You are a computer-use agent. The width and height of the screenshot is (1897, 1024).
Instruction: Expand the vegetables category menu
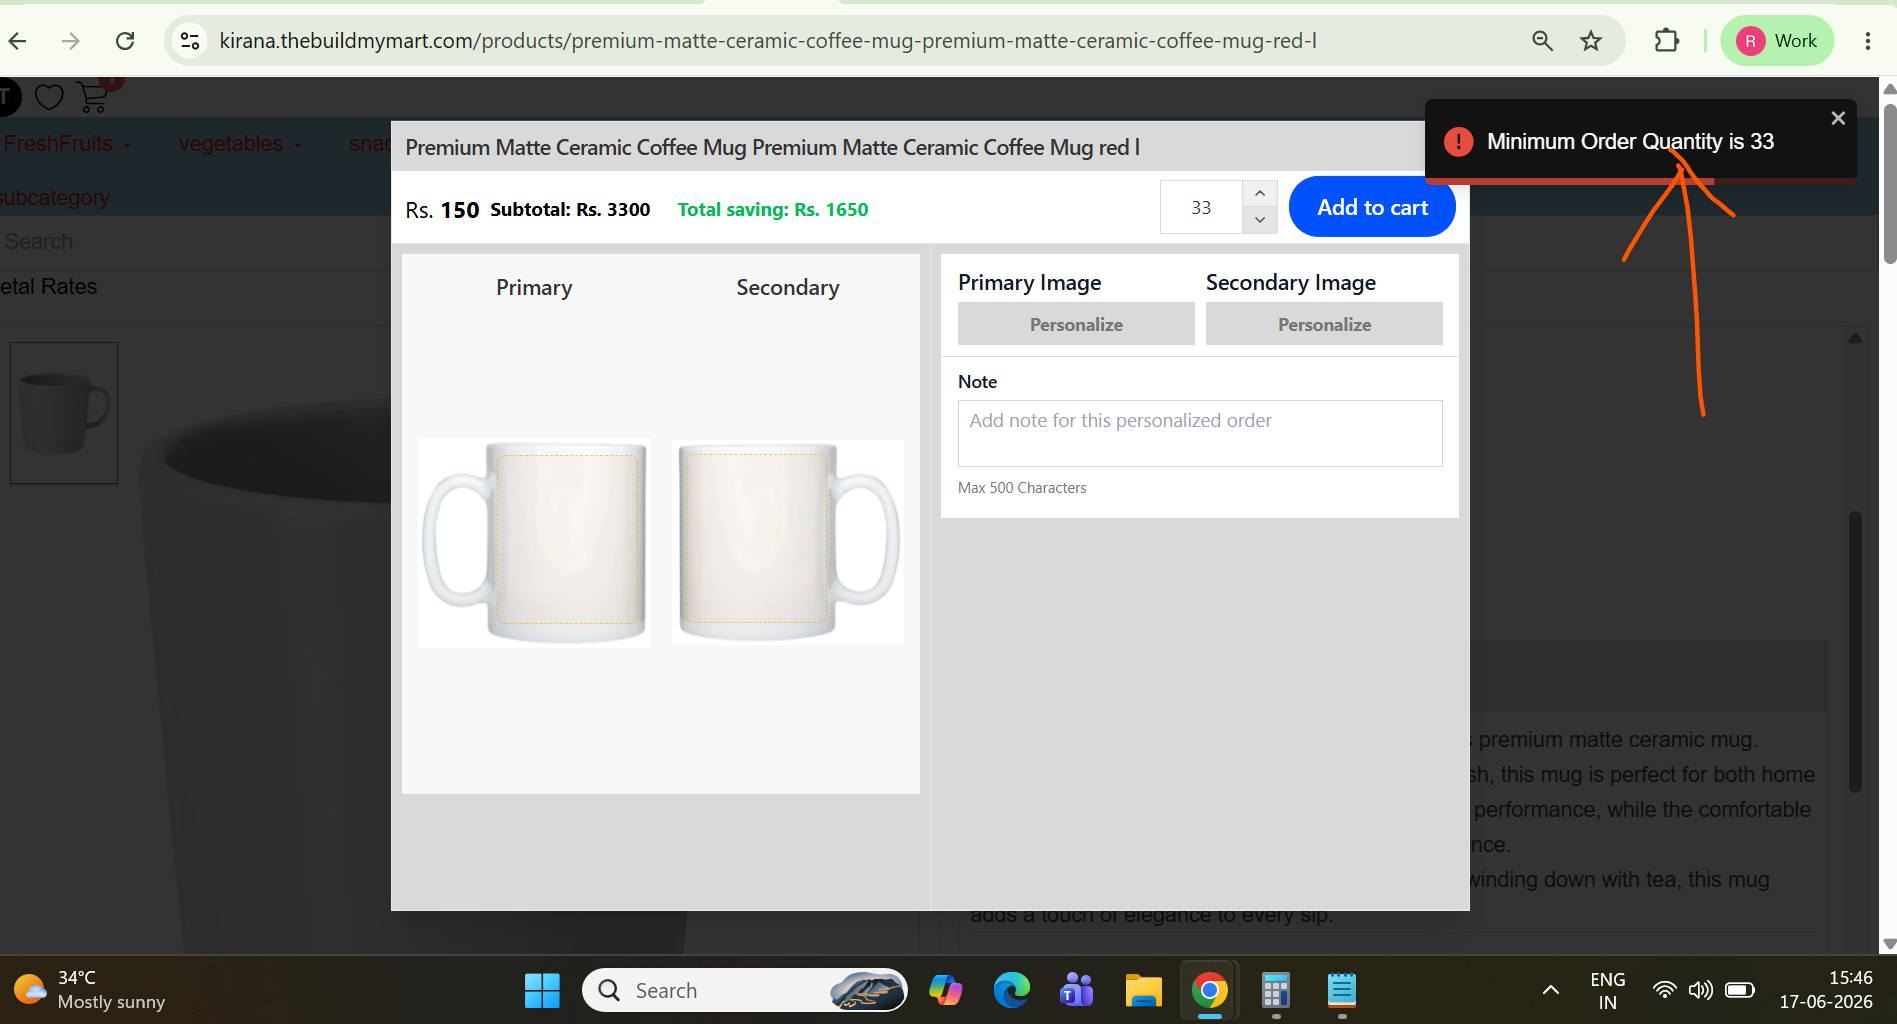240,144
